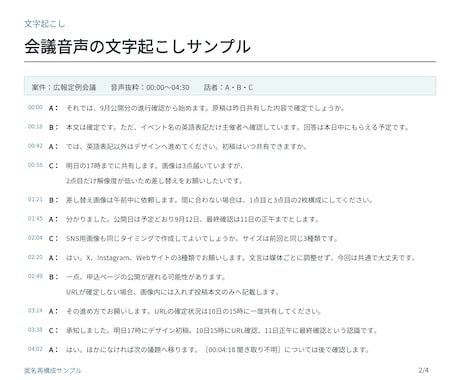The height and width of the screenshot is (380, 460).
Task: Click the line starting はい。X、Instagram、Webサイト
Action: click(x=241, y=258)
